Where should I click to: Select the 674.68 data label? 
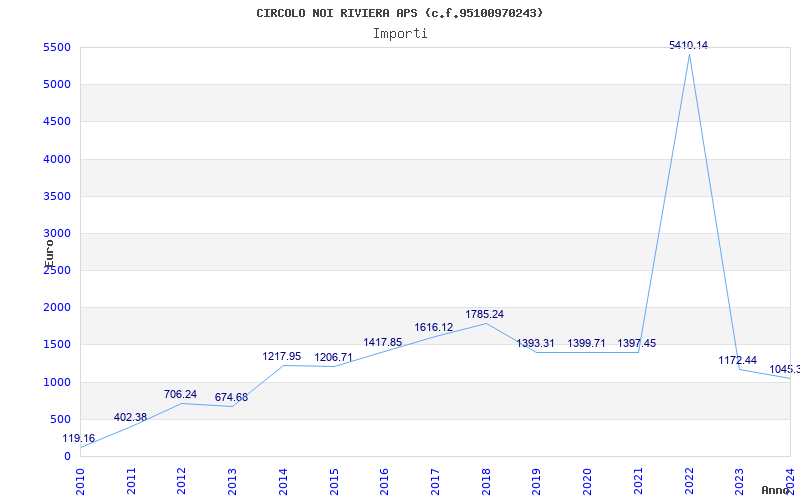(231, 397)
